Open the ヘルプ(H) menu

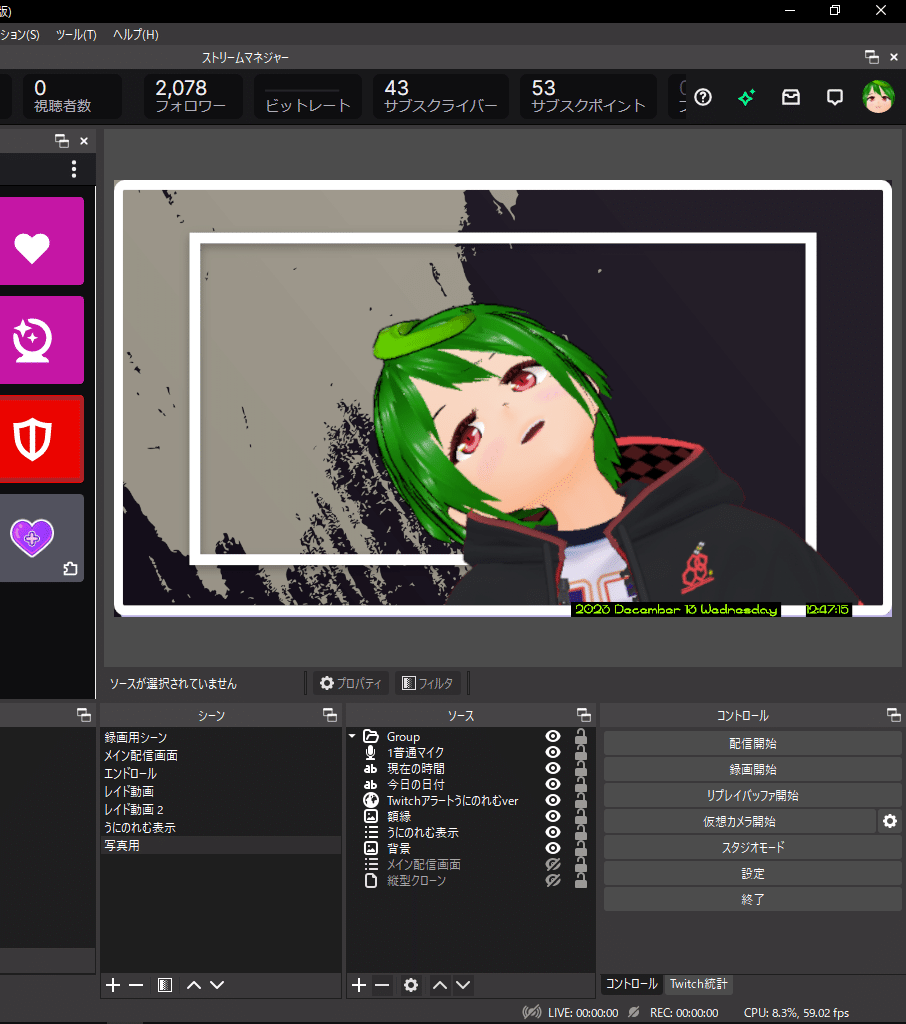pyautogui.click(x=136, y=35)
